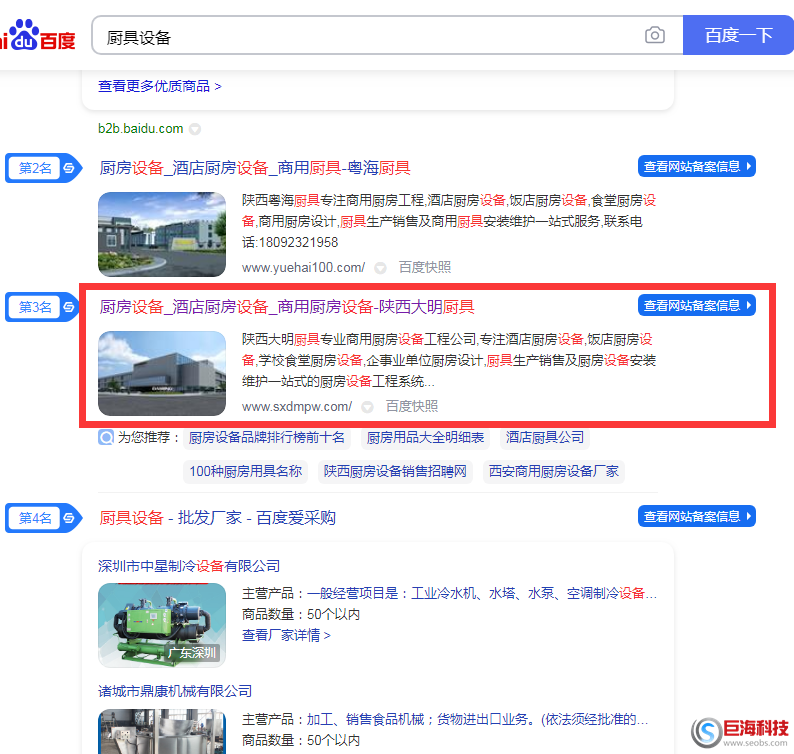Expand arrow beside www.sxdmpw.com
Image resolution: width=794 pixels, height=754 pixels.
pyautogui.click(x=367, y=407)
